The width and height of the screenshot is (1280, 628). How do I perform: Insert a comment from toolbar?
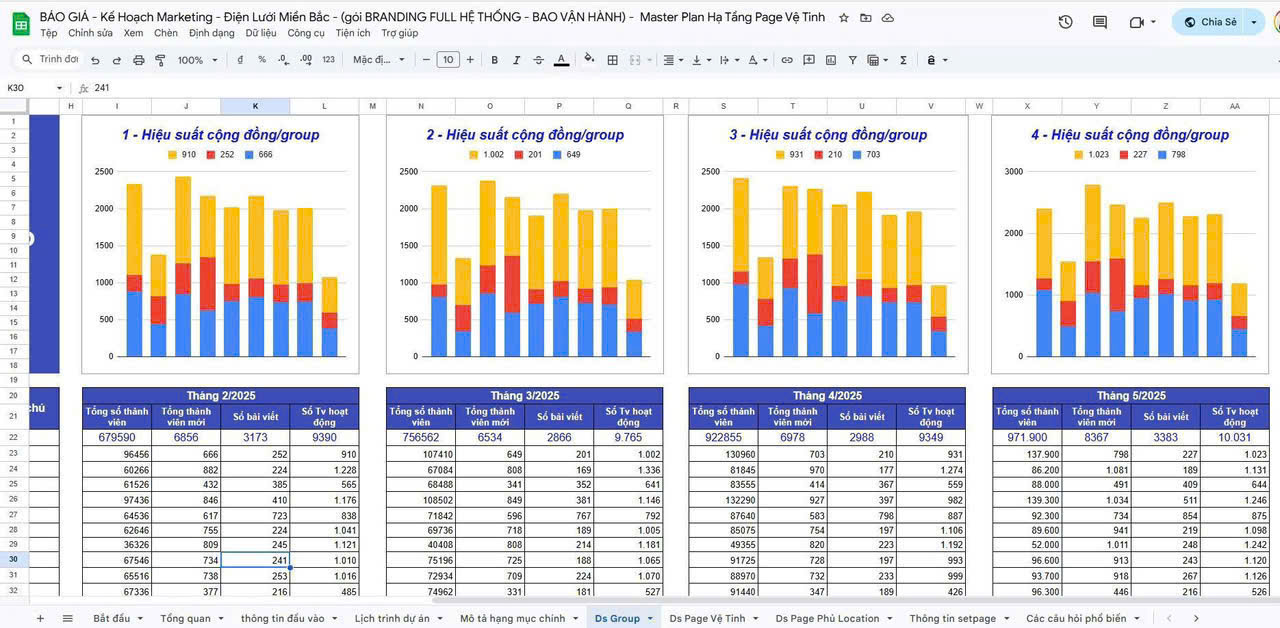click(808, 60)
